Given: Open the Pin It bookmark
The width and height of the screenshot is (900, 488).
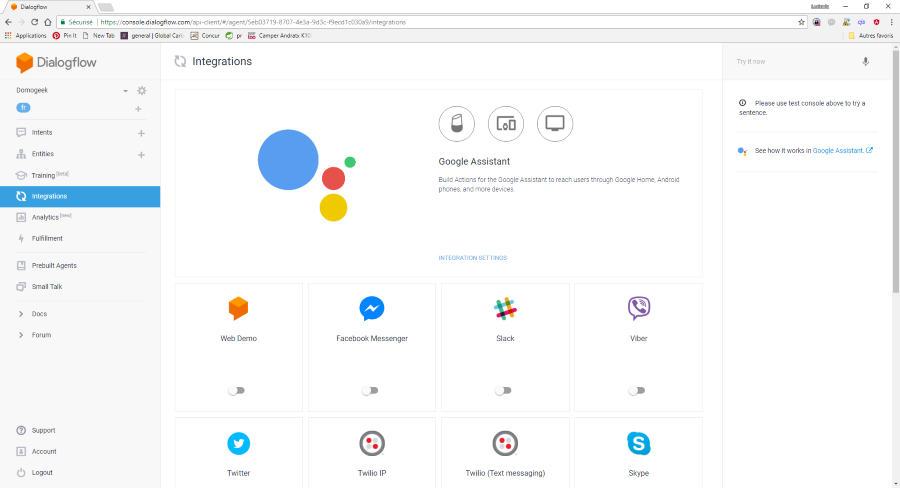Looking at the screenshot, I should pyautogui.click(x=64, y=36).
